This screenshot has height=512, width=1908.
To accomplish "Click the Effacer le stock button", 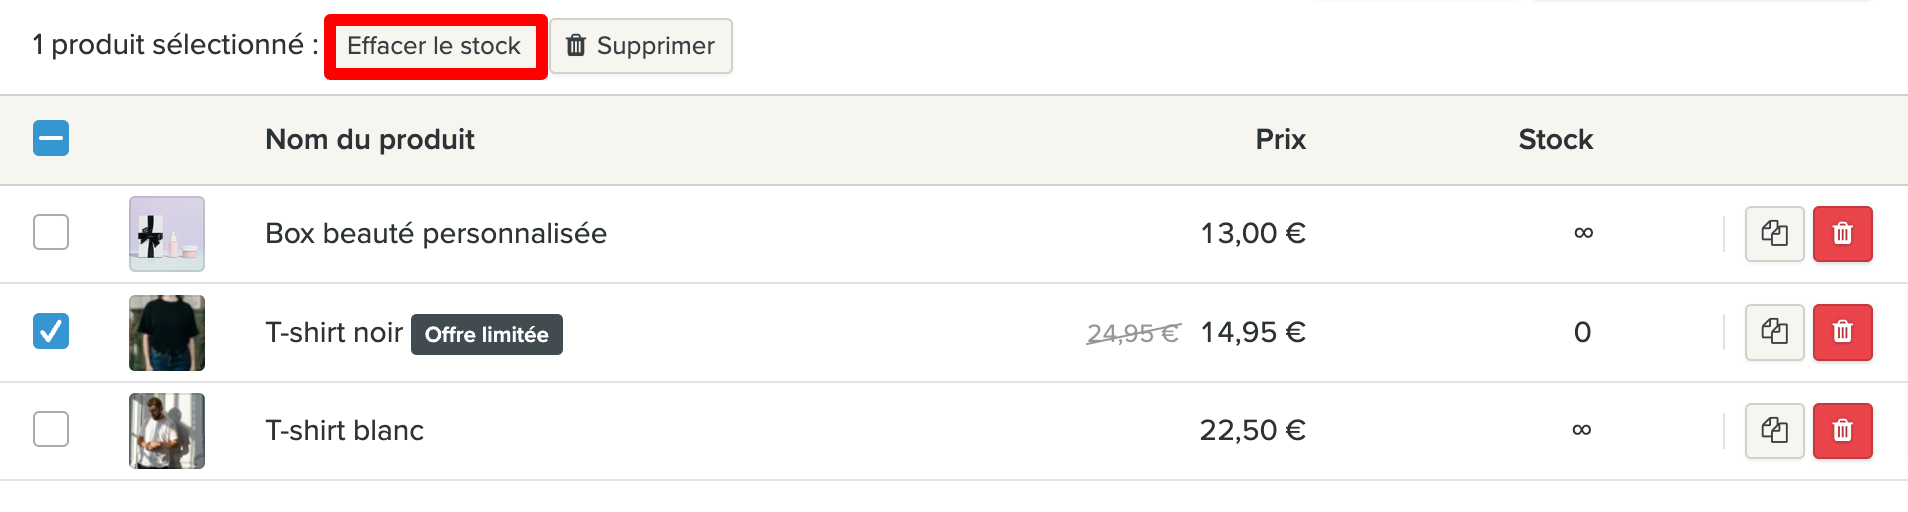I will click(x=434, y=46).
